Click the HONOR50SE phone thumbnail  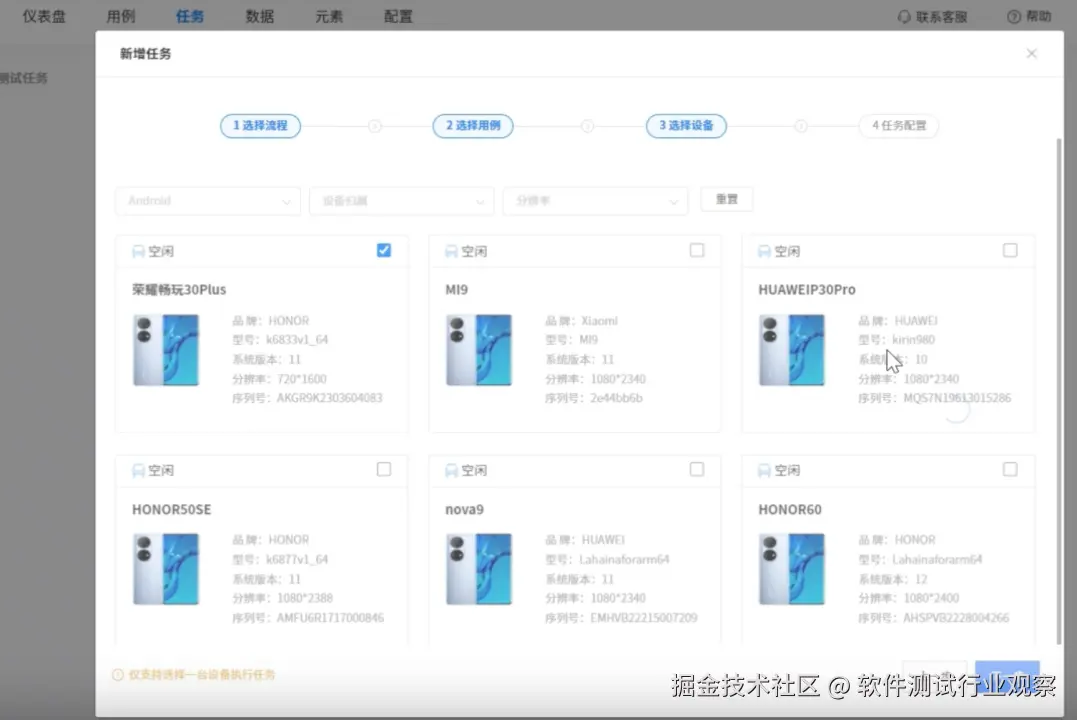coord(166,569)
